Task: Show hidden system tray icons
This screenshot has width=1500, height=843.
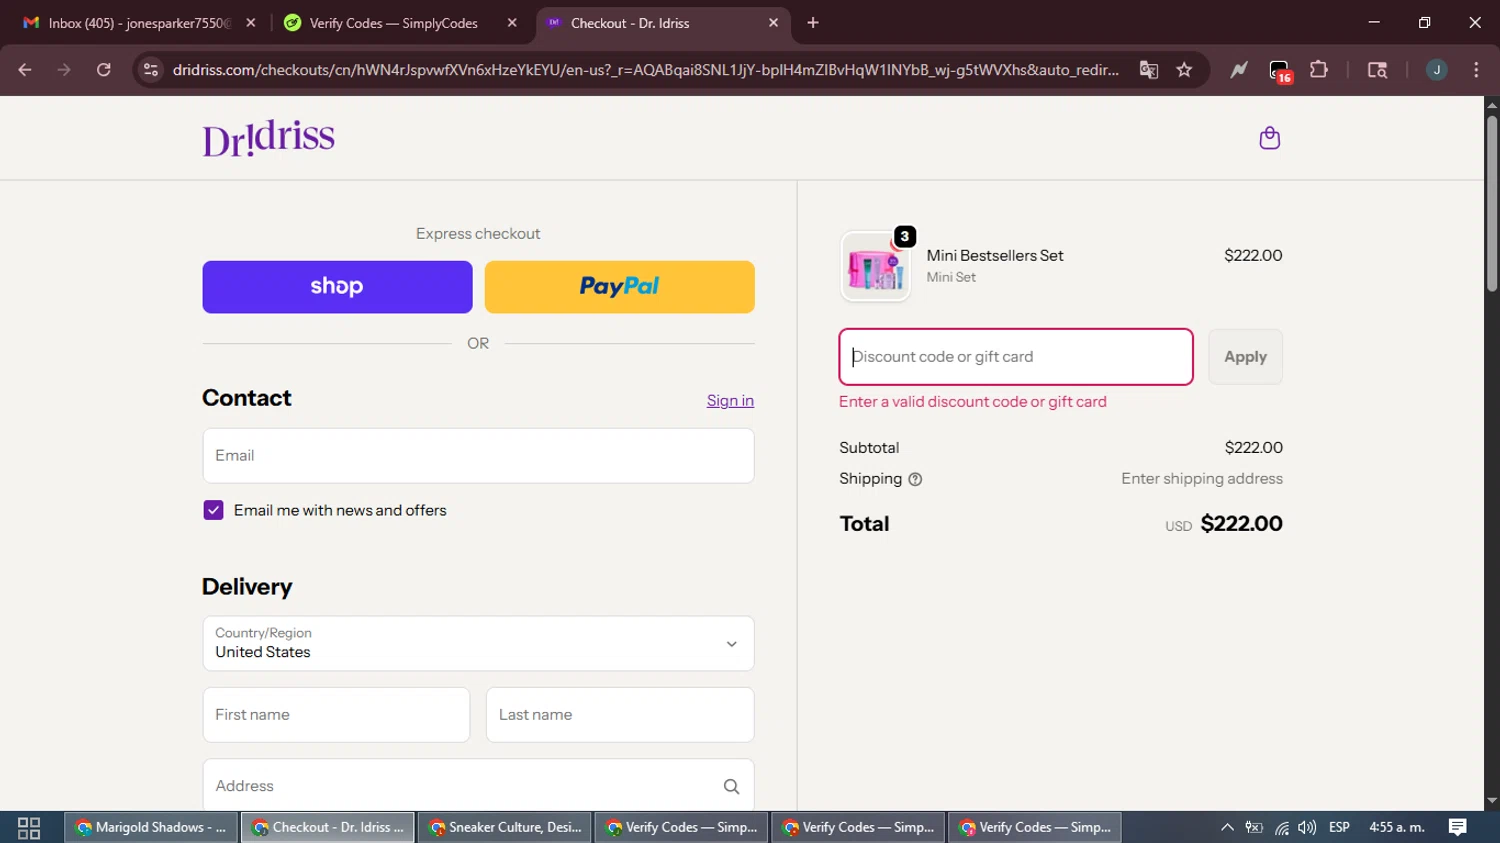Action: click(1227, 827)
